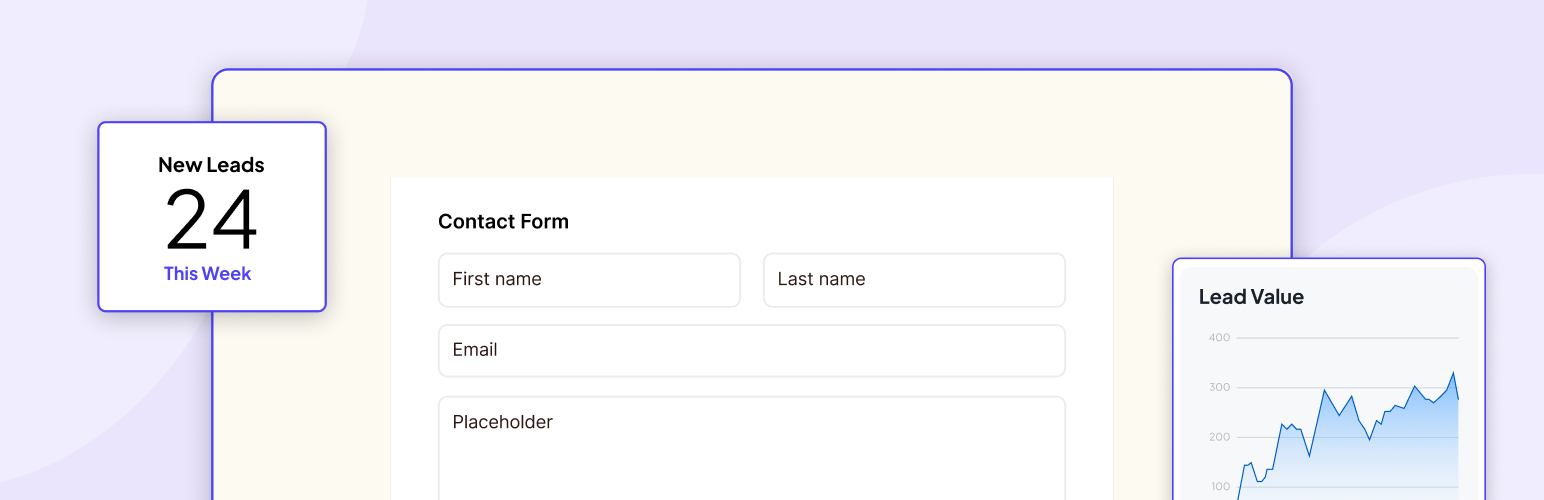Click the highest peak of Lead Value line
The width and height of the screenshot is (1544, 500).
click(x=1453, y=373)
